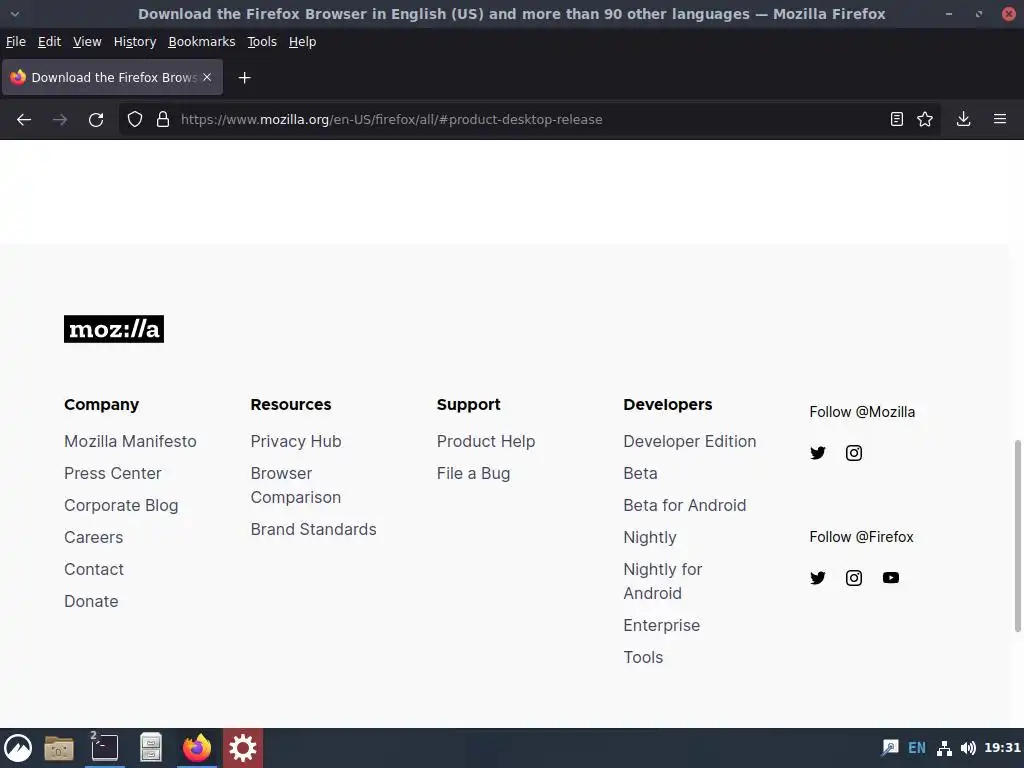The height and width of the screenshot is (768, 1024).
Task: Switch to Firefox in taskbar
Action: click(x=197, y=748)
